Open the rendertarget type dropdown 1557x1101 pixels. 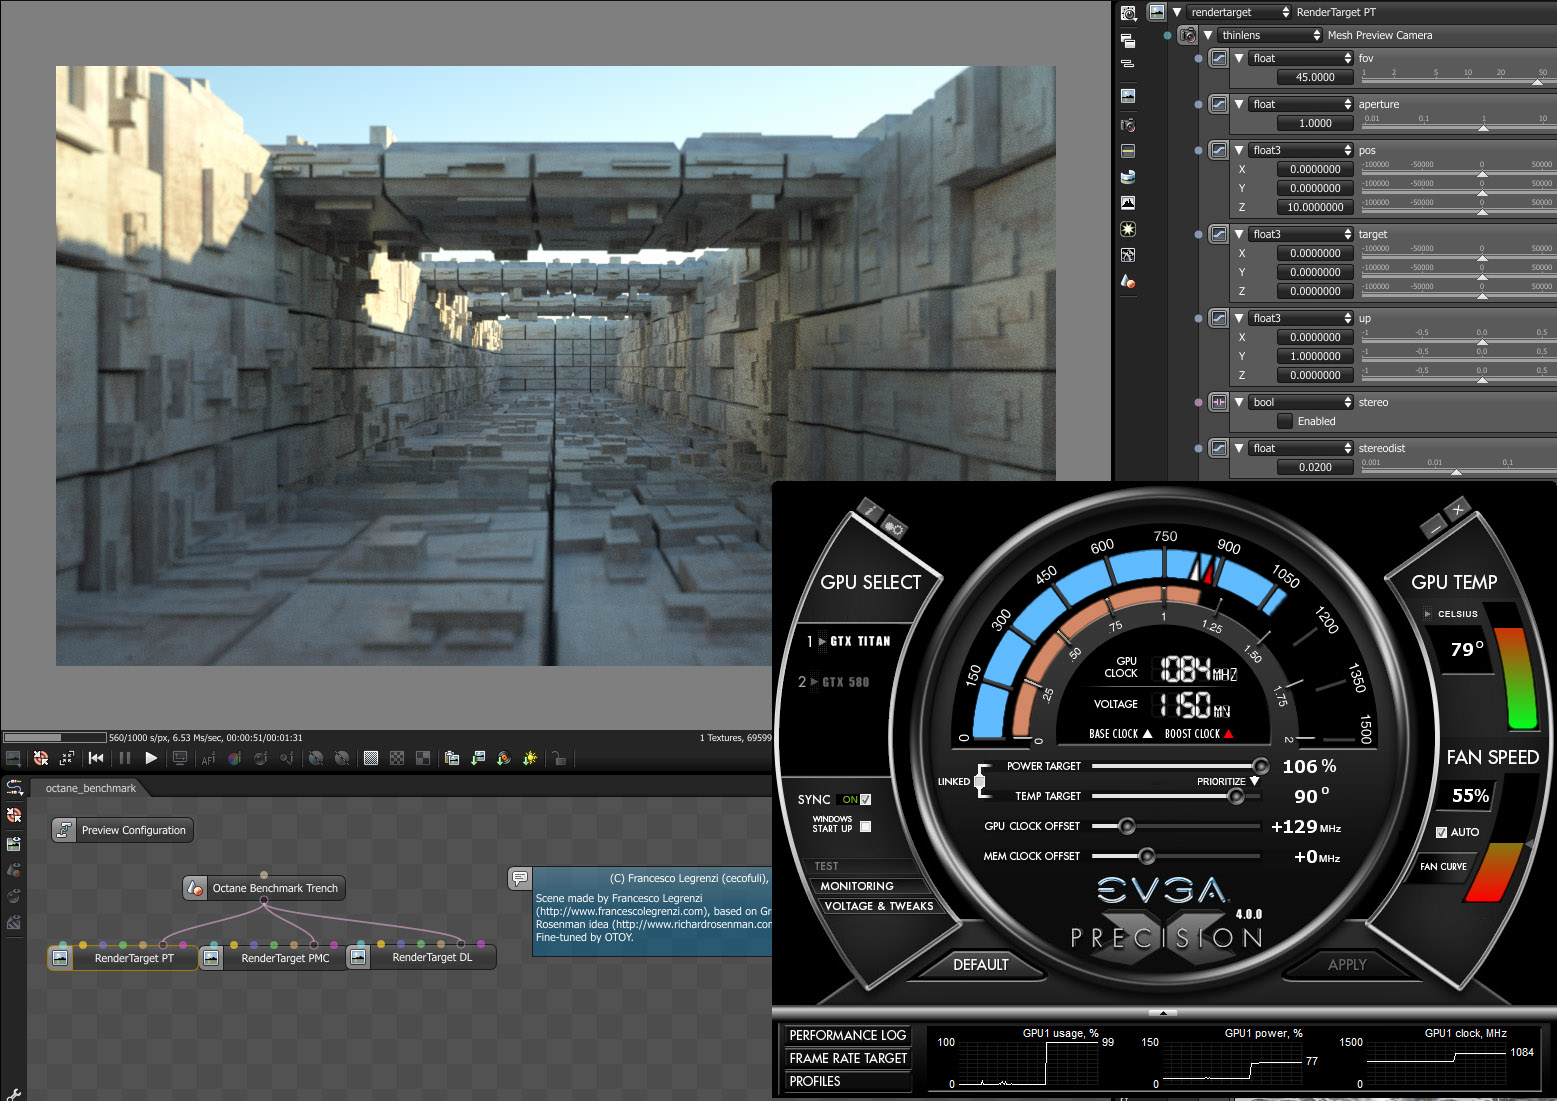point(1239,12)
